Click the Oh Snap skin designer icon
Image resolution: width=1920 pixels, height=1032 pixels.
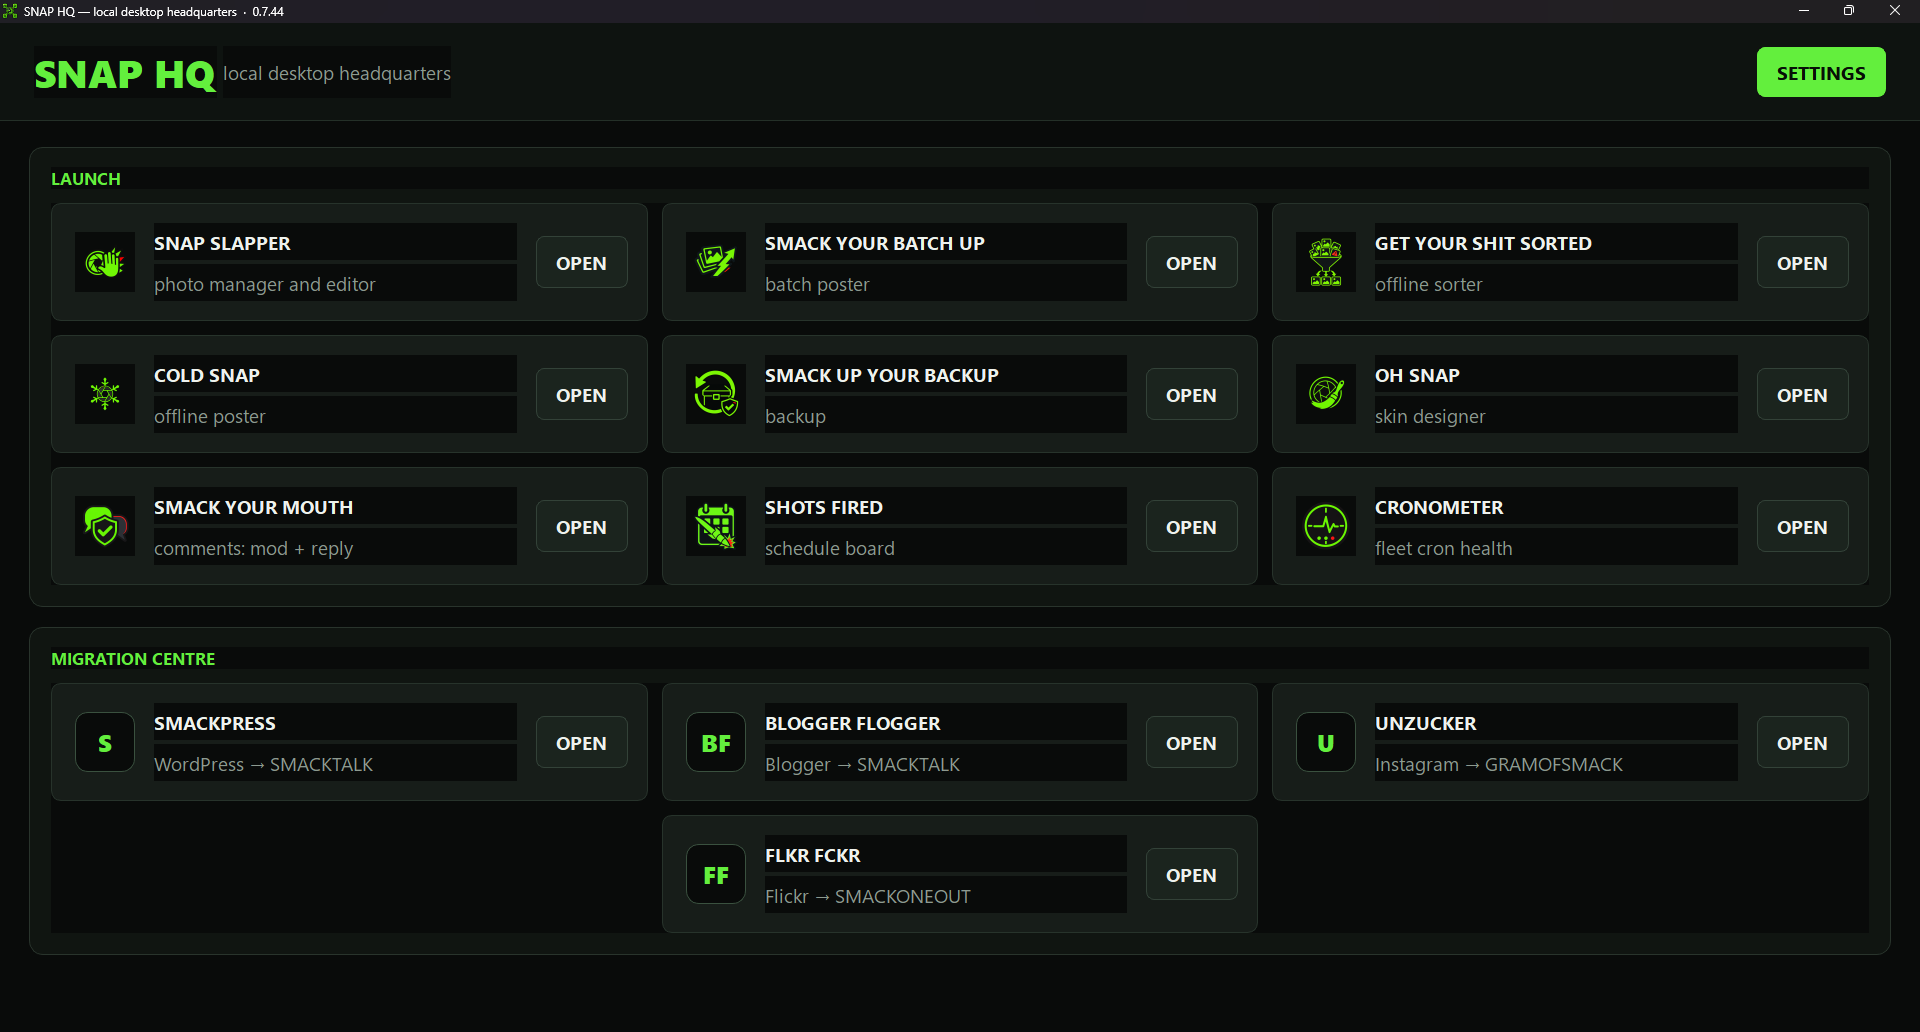1326,394
